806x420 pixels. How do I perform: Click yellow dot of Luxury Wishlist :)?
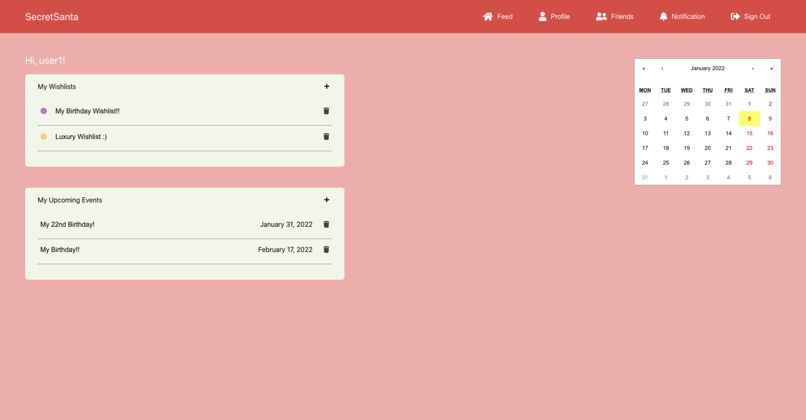44,137
